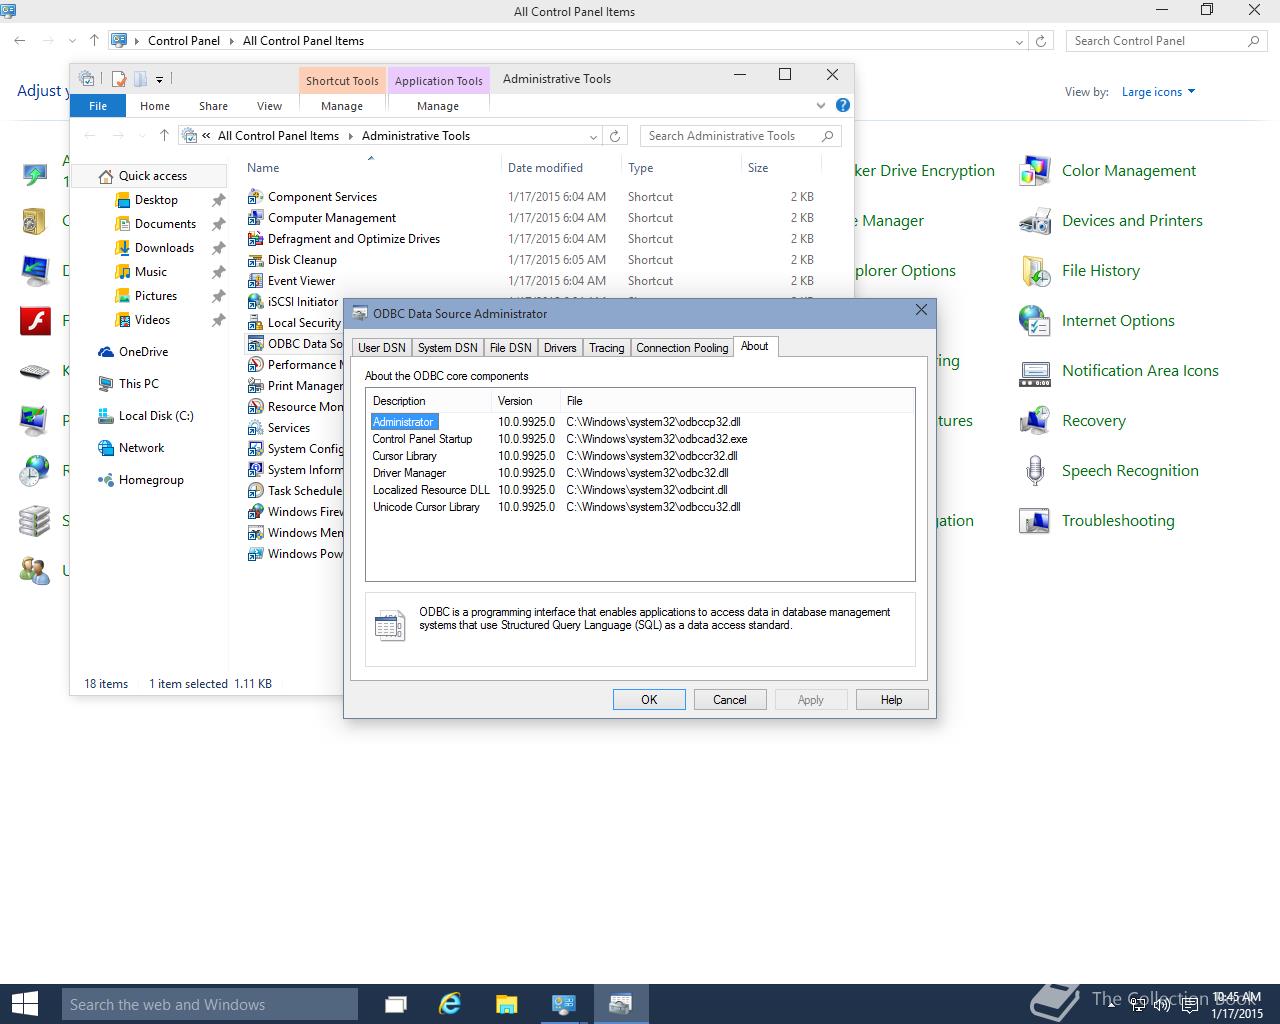Select Defragment and Optimize Drives icon

tap(256, 239)
